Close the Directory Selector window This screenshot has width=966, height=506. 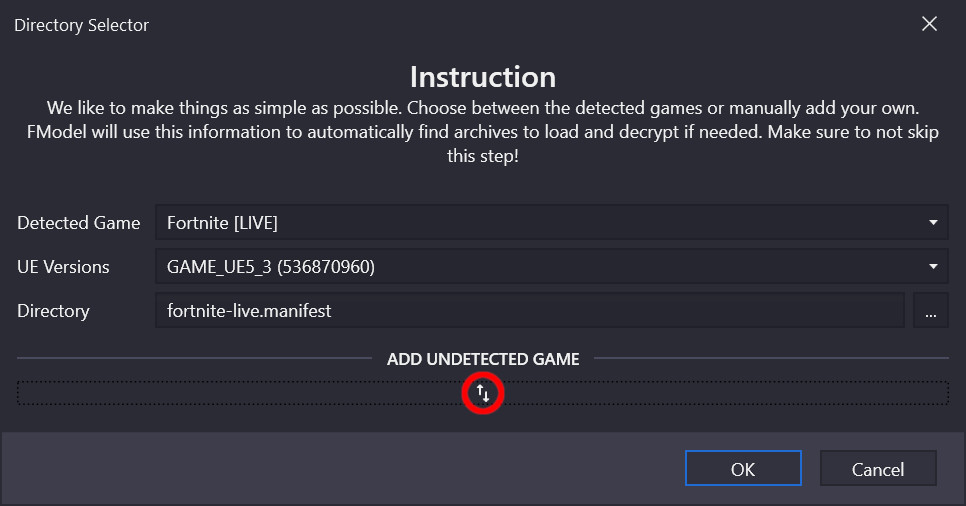point(929,24)
